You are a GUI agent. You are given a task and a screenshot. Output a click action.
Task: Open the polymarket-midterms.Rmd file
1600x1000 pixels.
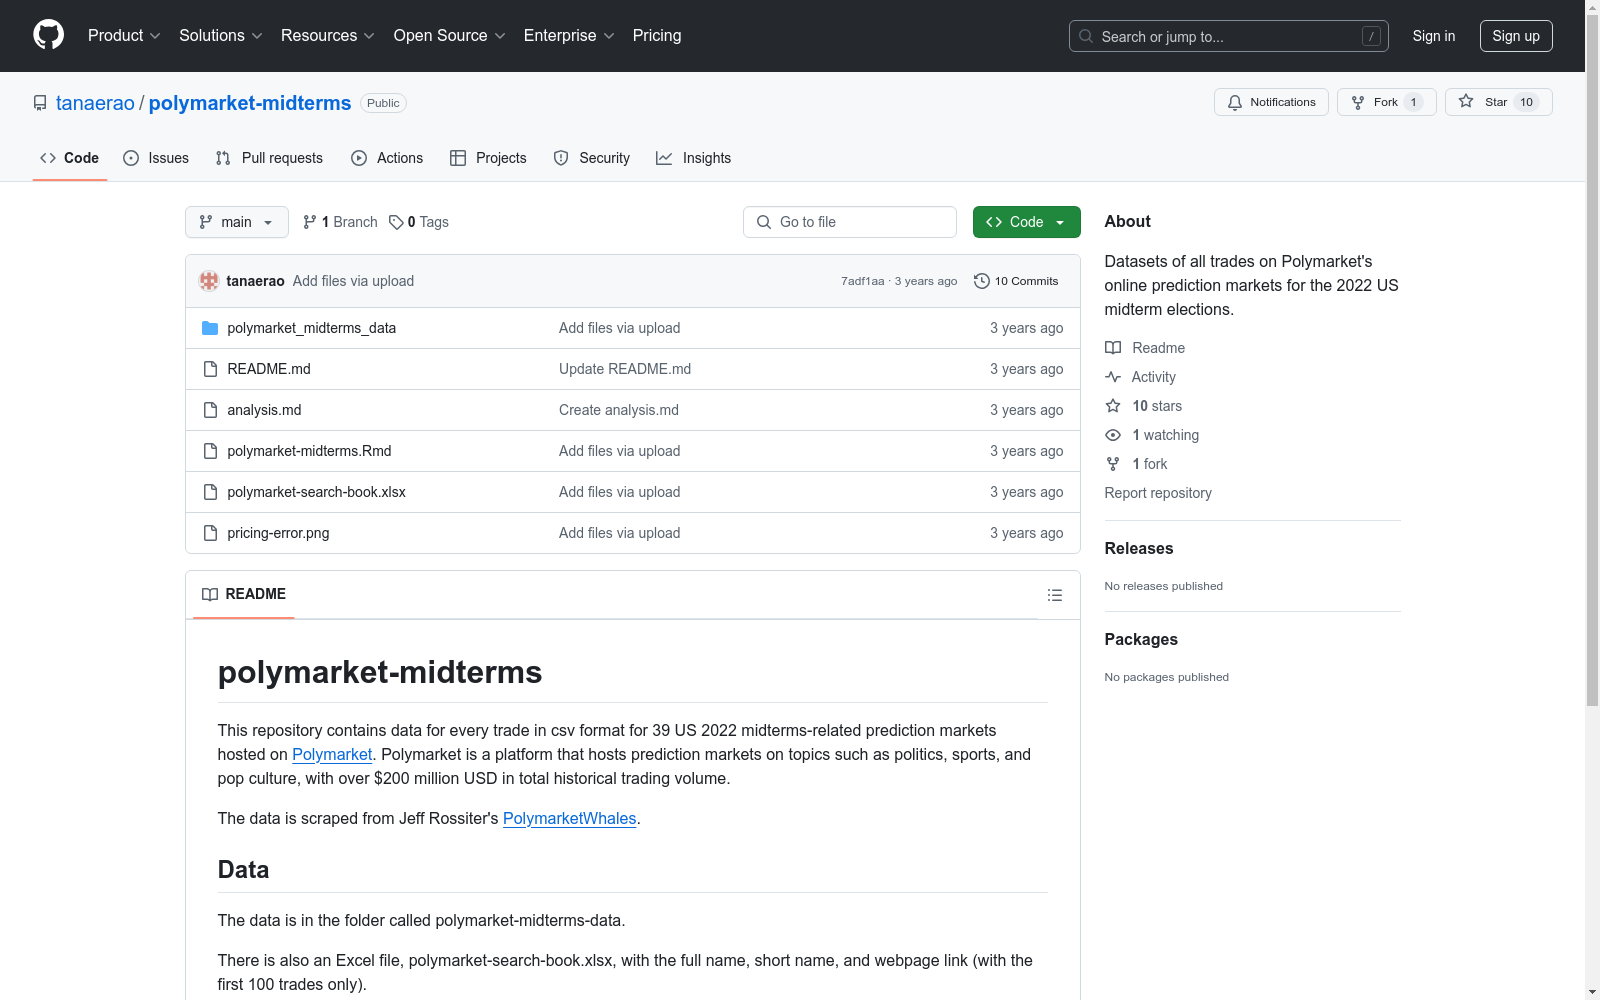pyautogui.click(x=309, y=451)
